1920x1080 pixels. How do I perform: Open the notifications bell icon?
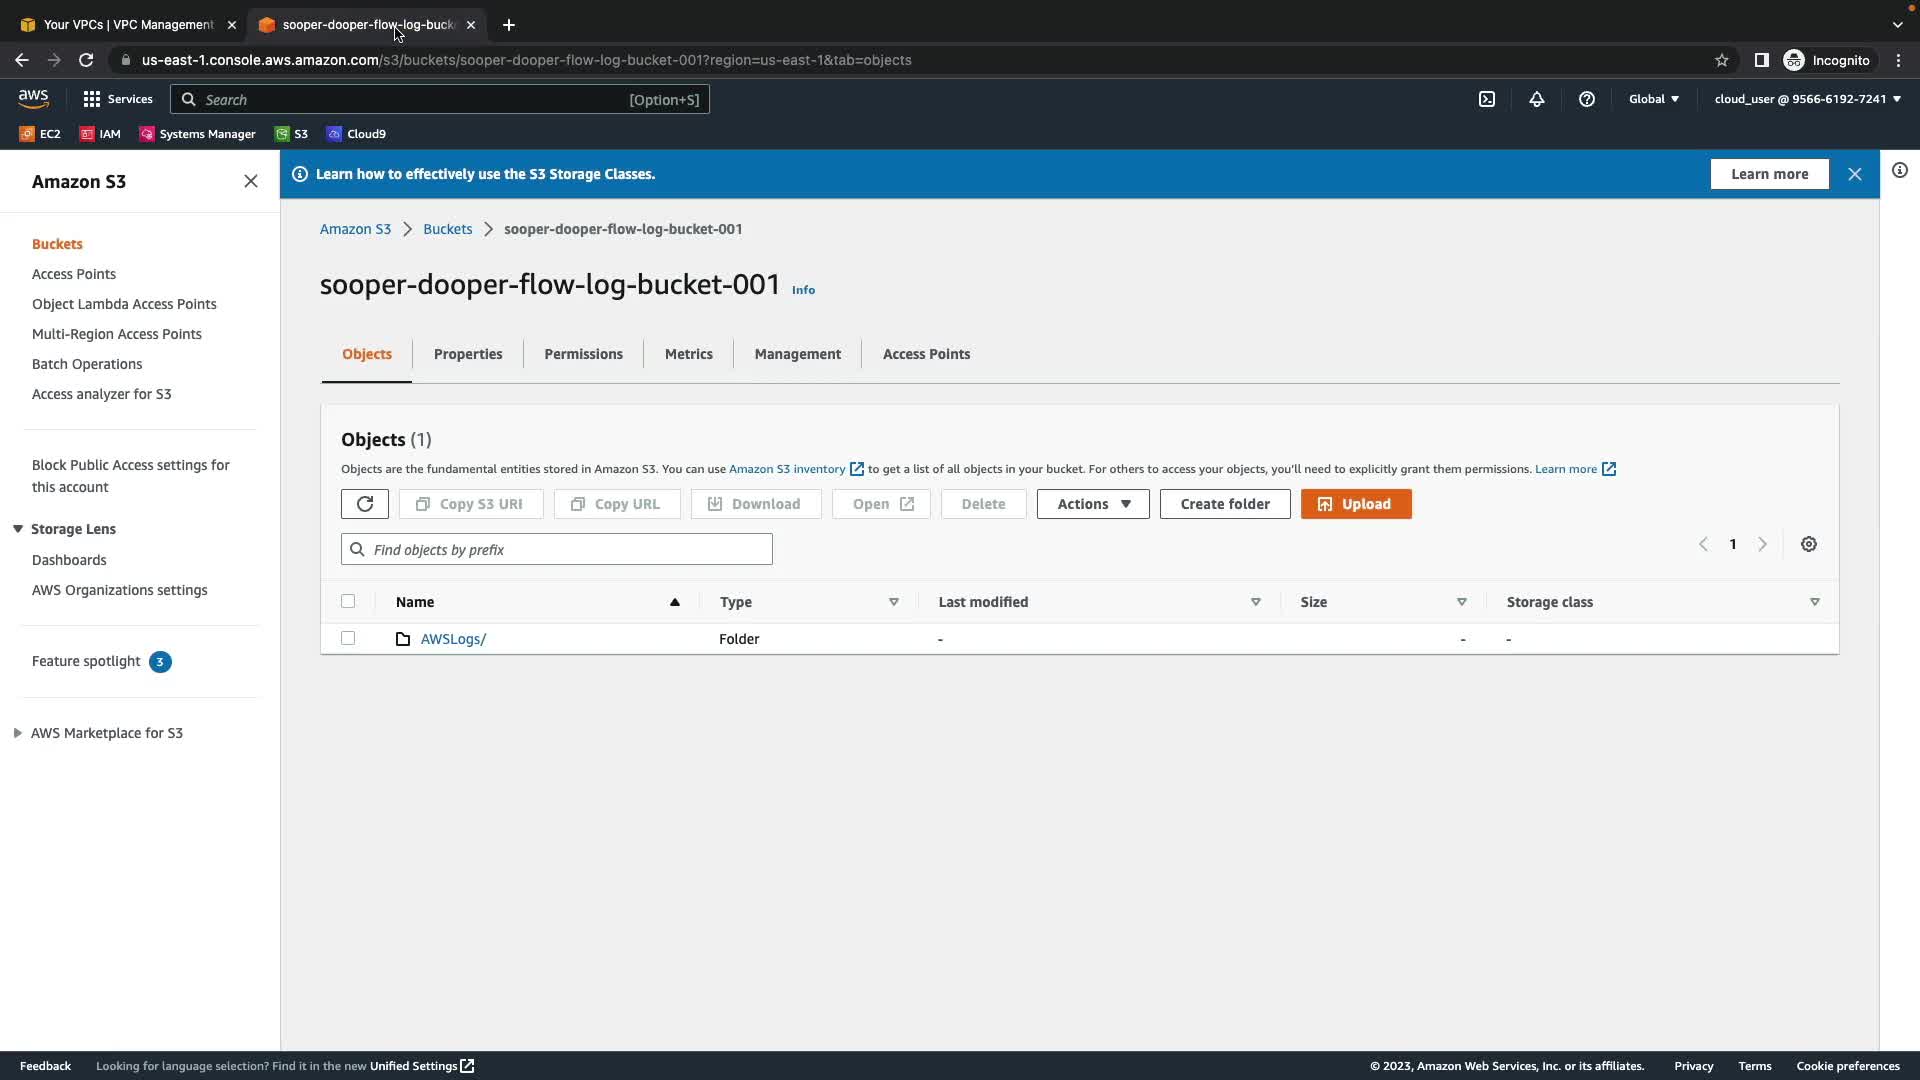pos(1537,99)
